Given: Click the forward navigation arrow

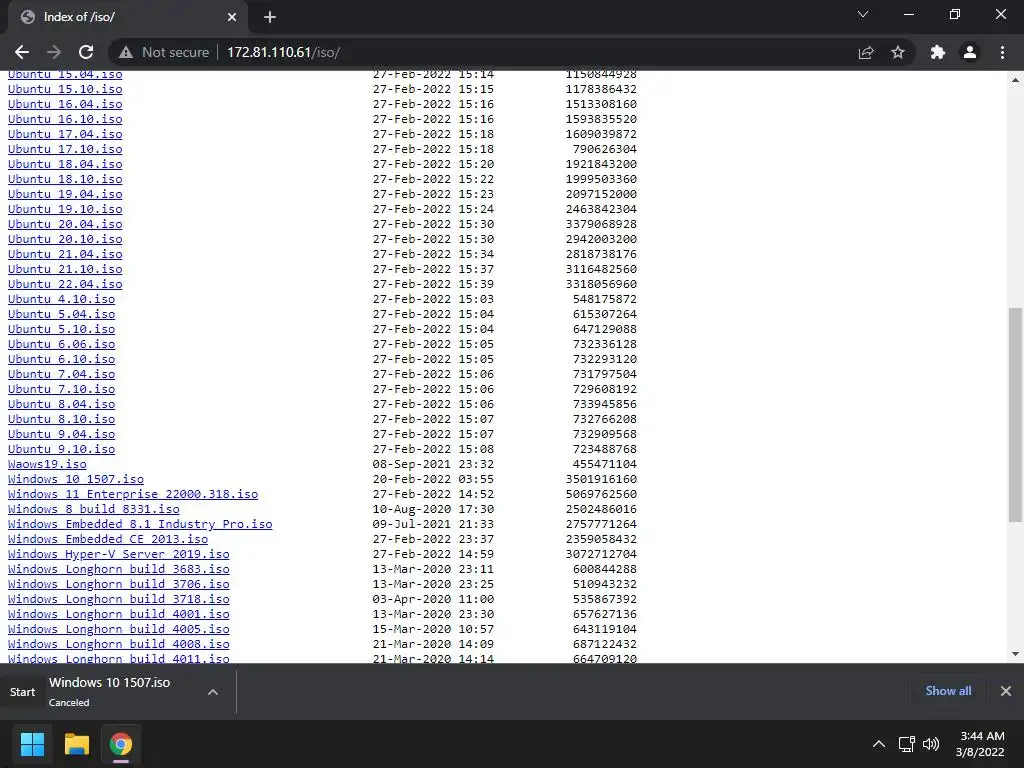Looking at the screenshot, I should 54,52.
